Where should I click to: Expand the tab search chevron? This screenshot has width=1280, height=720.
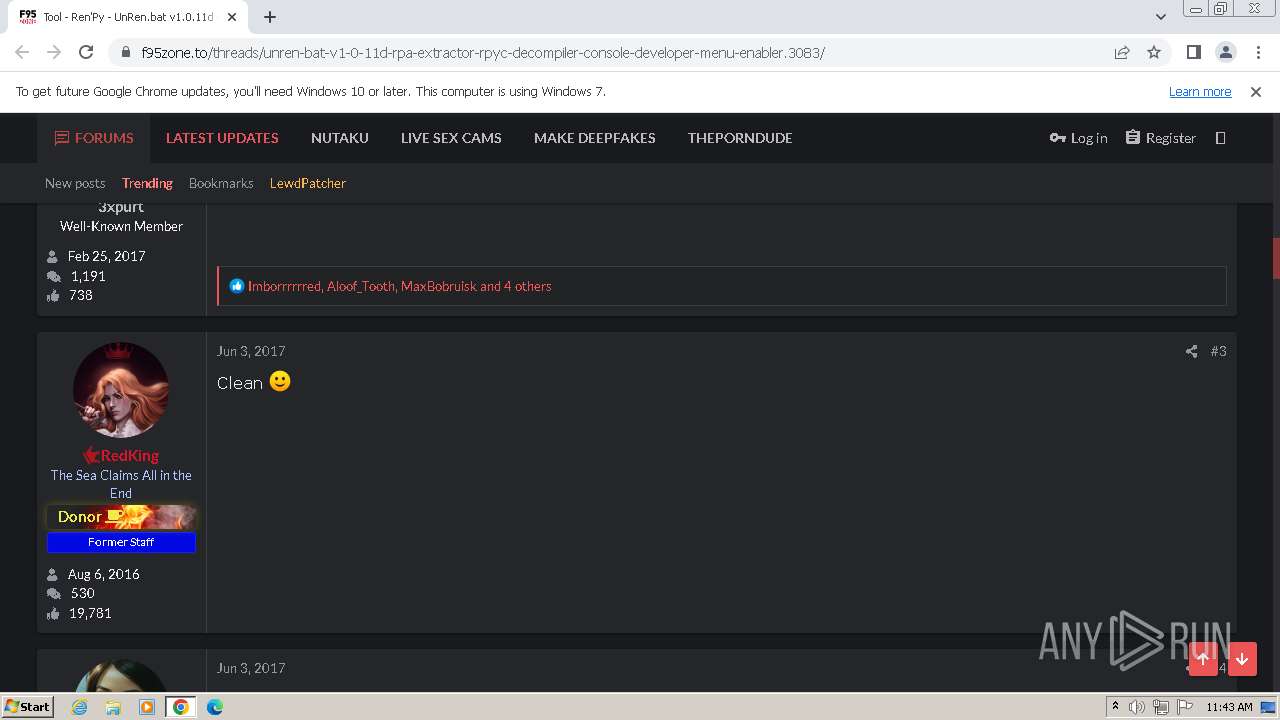coord(1160,17)
